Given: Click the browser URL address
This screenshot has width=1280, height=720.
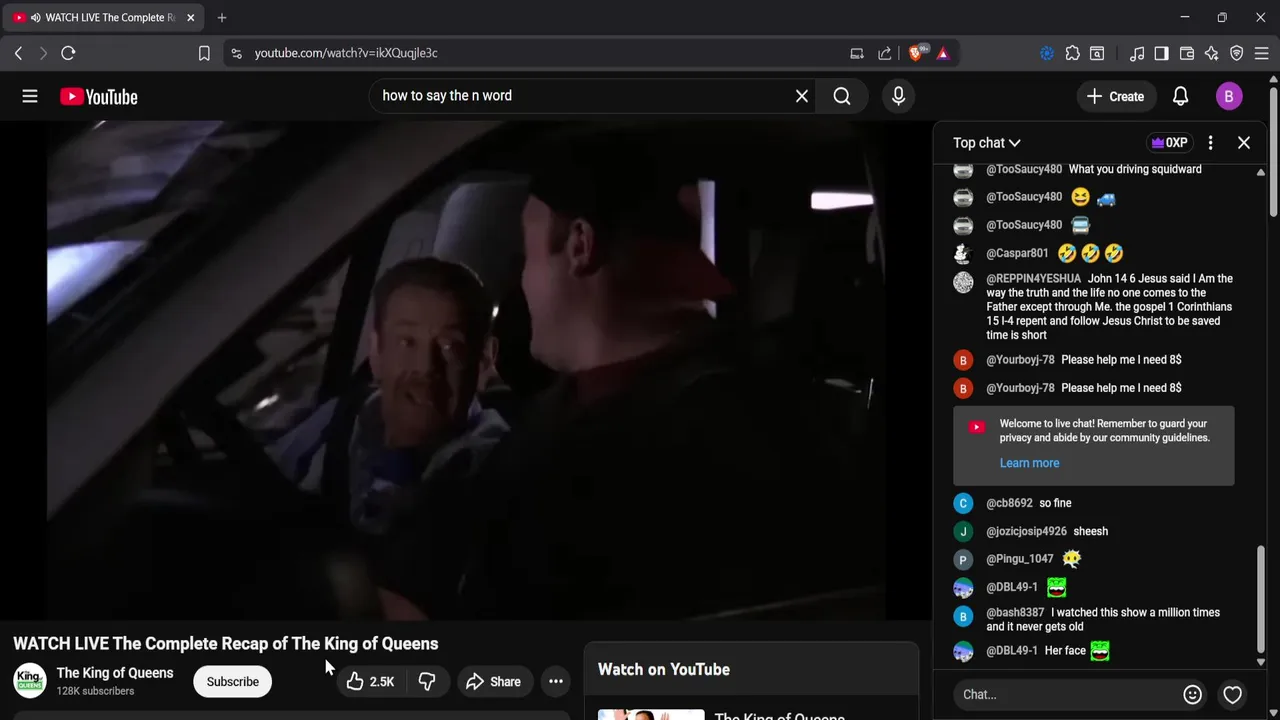Looking at the screenshot, I should pos(346,53).
